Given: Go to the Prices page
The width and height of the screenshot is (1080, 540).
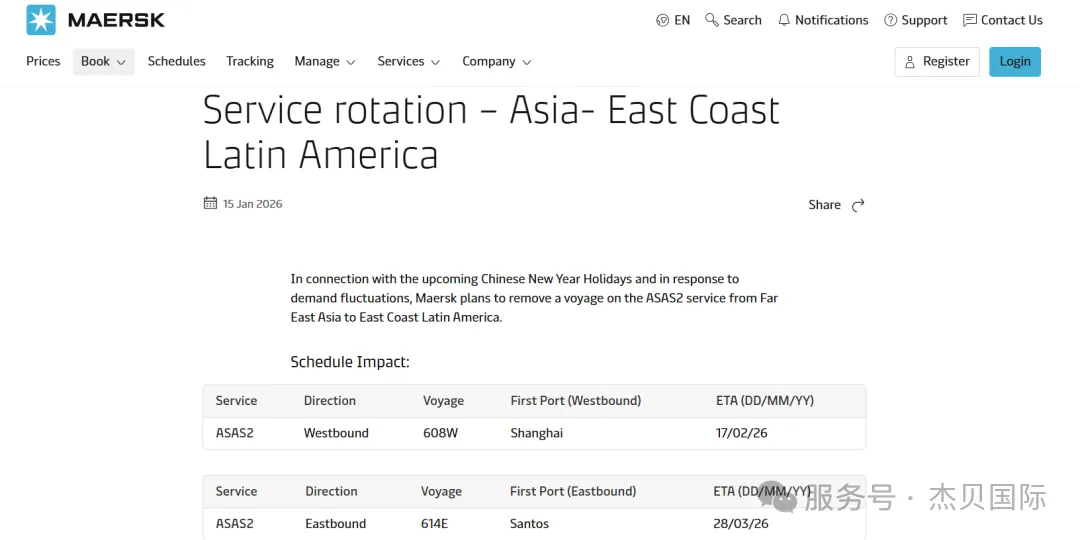Looking at the screenshot, I should click(43, 61).
